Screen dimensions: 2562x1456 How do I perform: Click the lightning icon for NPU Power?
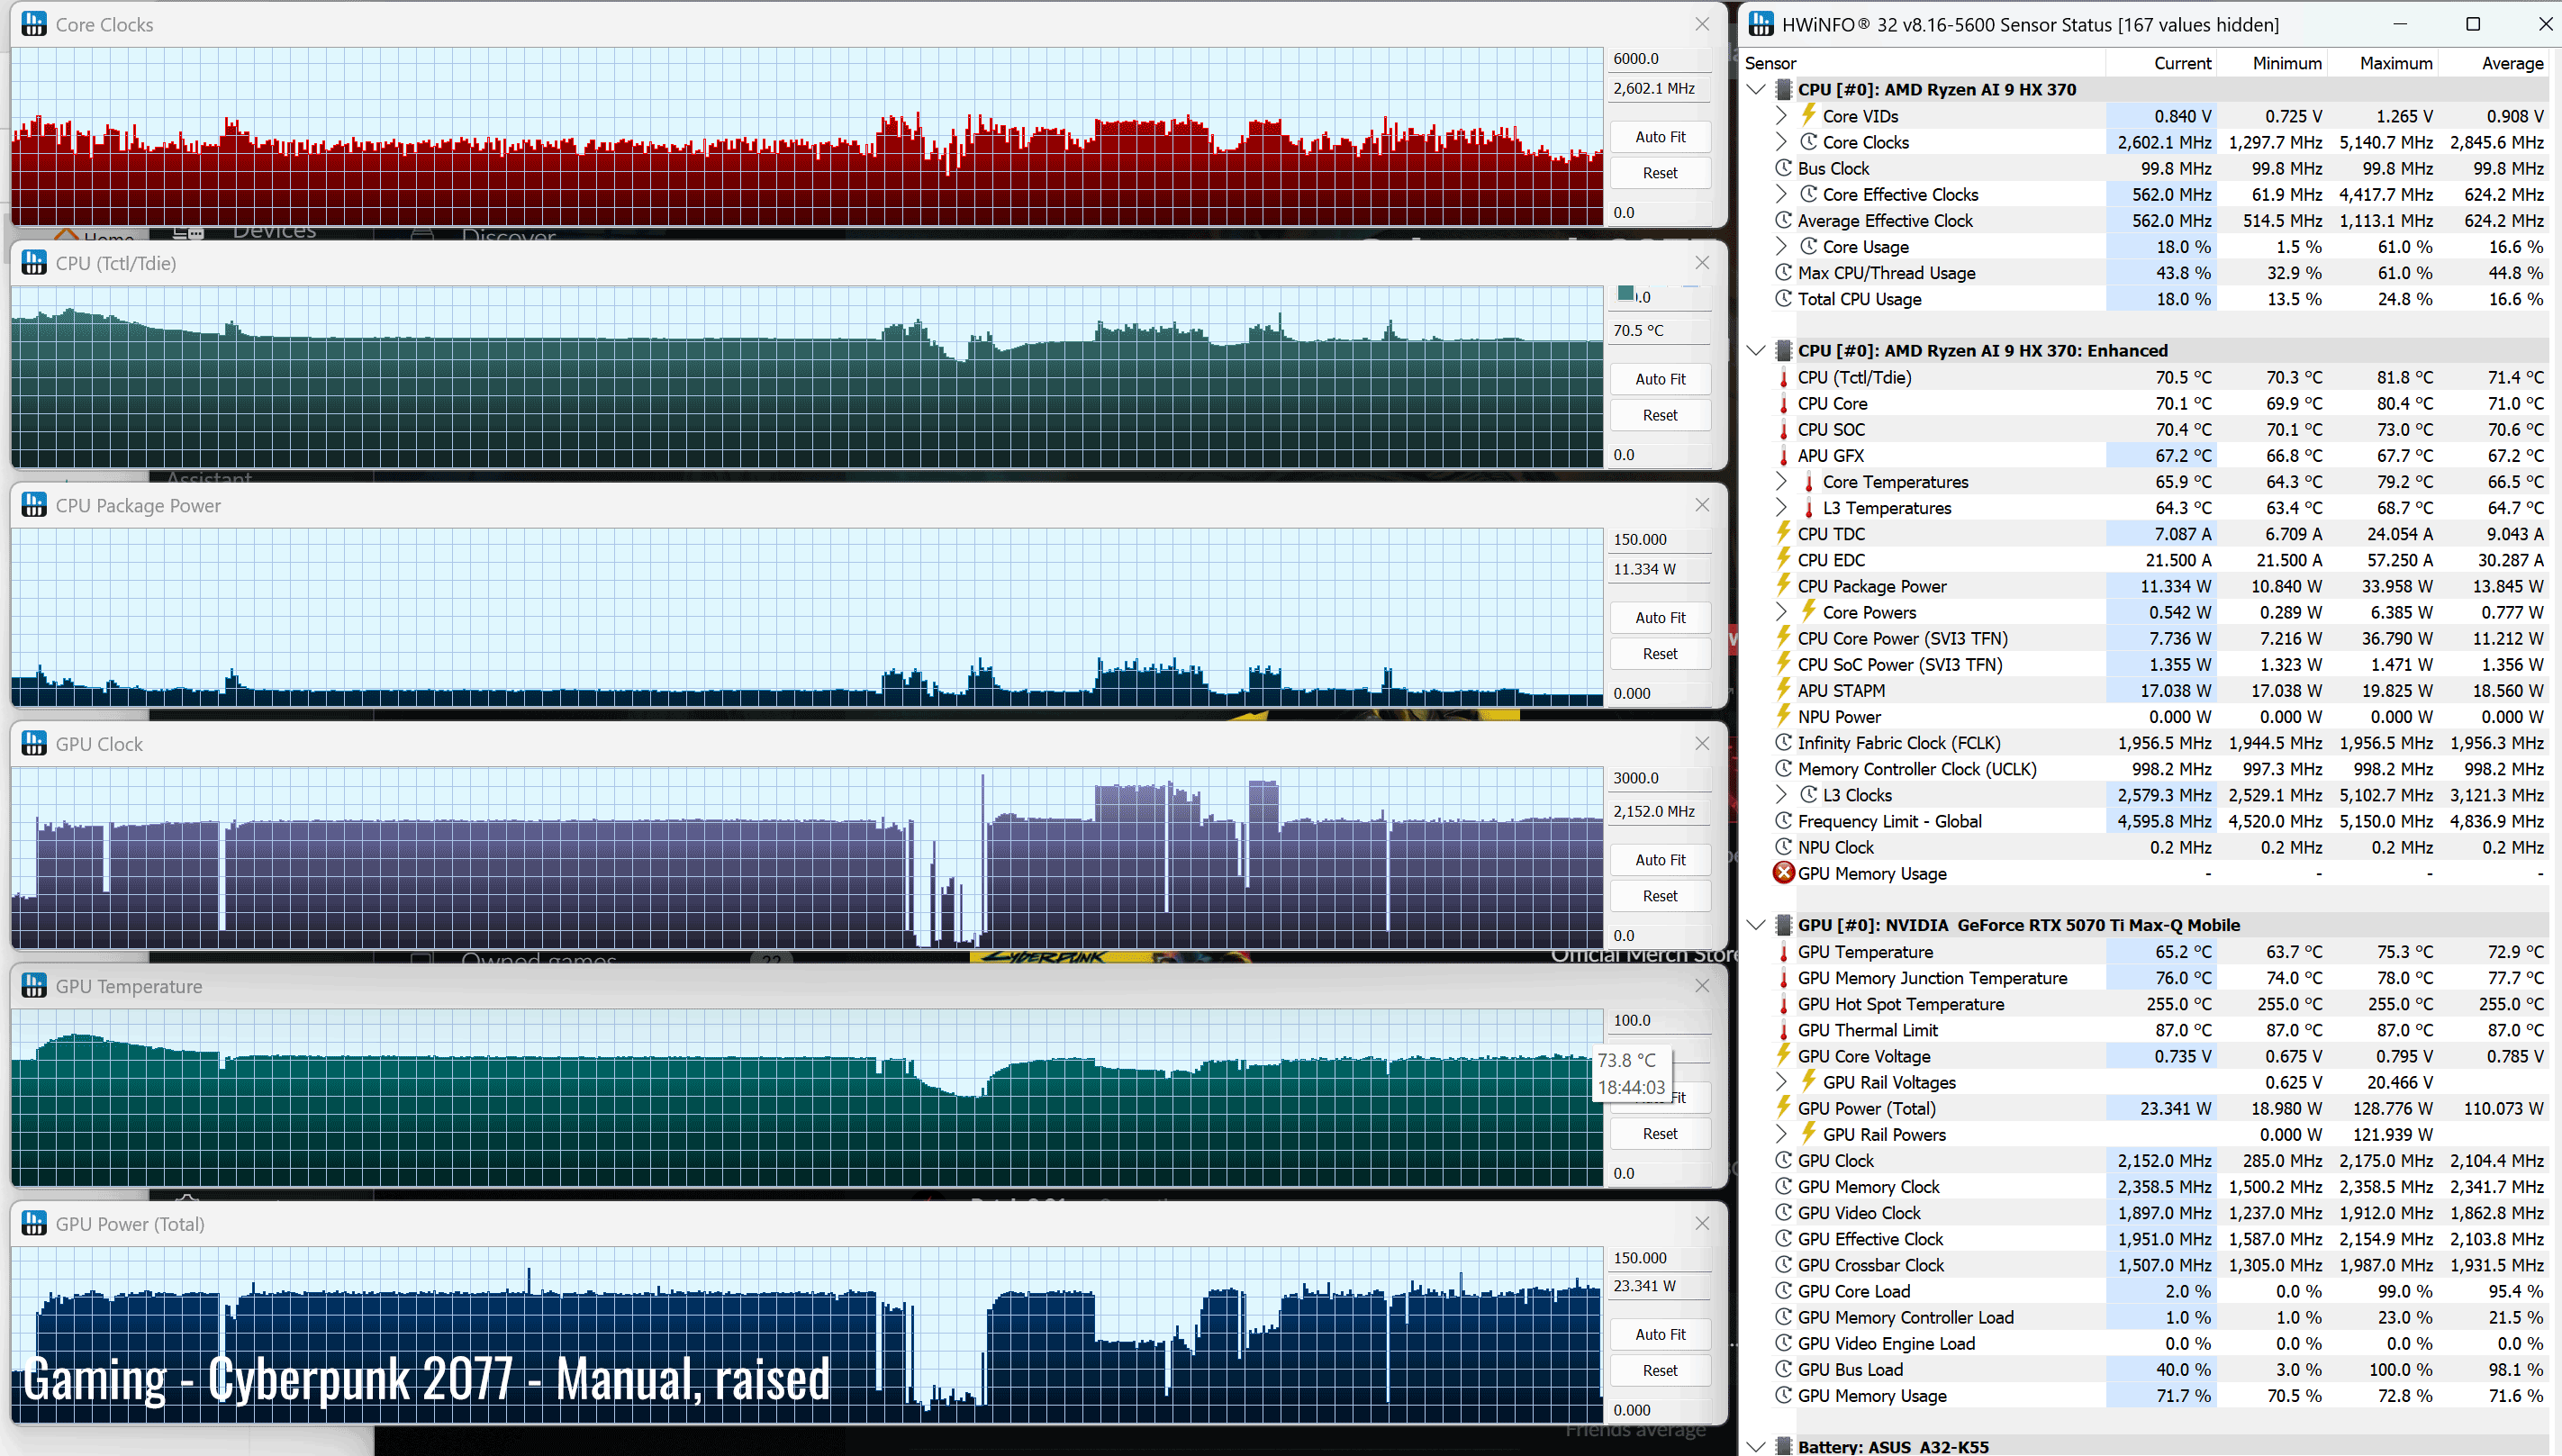(1783, 716)
